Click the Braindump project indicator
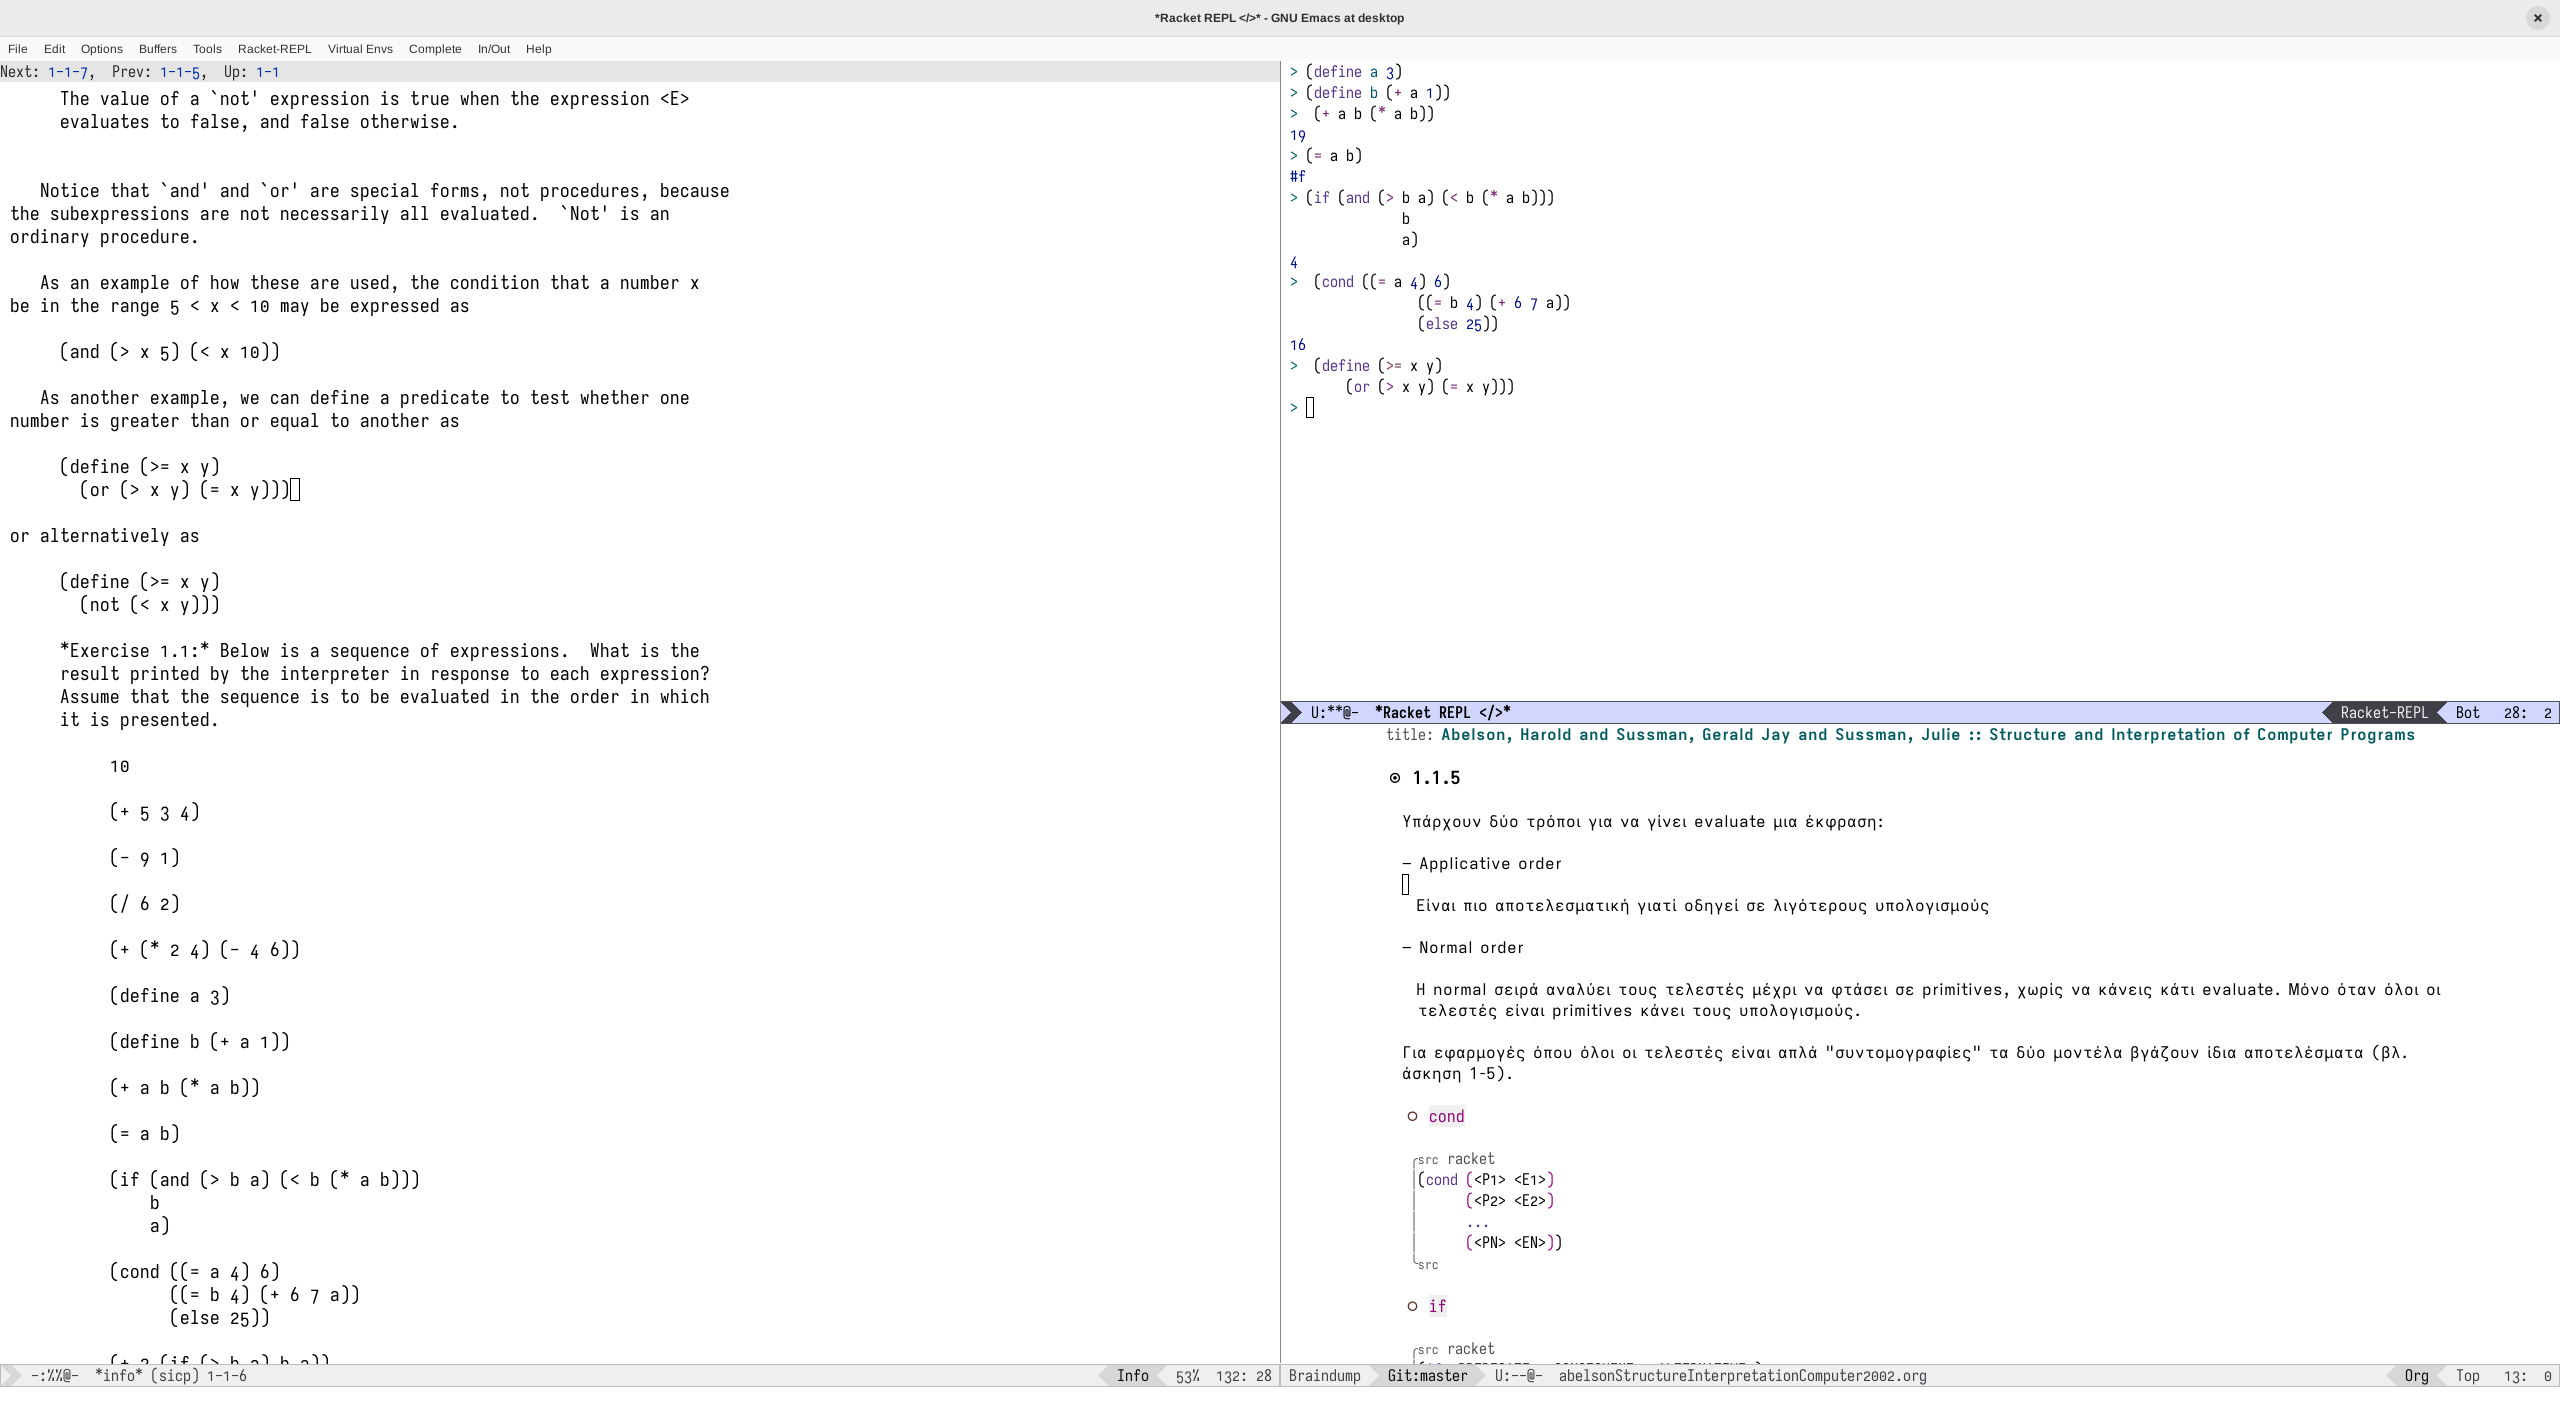Image resolution: width=2560 pixels, height=1408 pixels. (1324, 1376)
